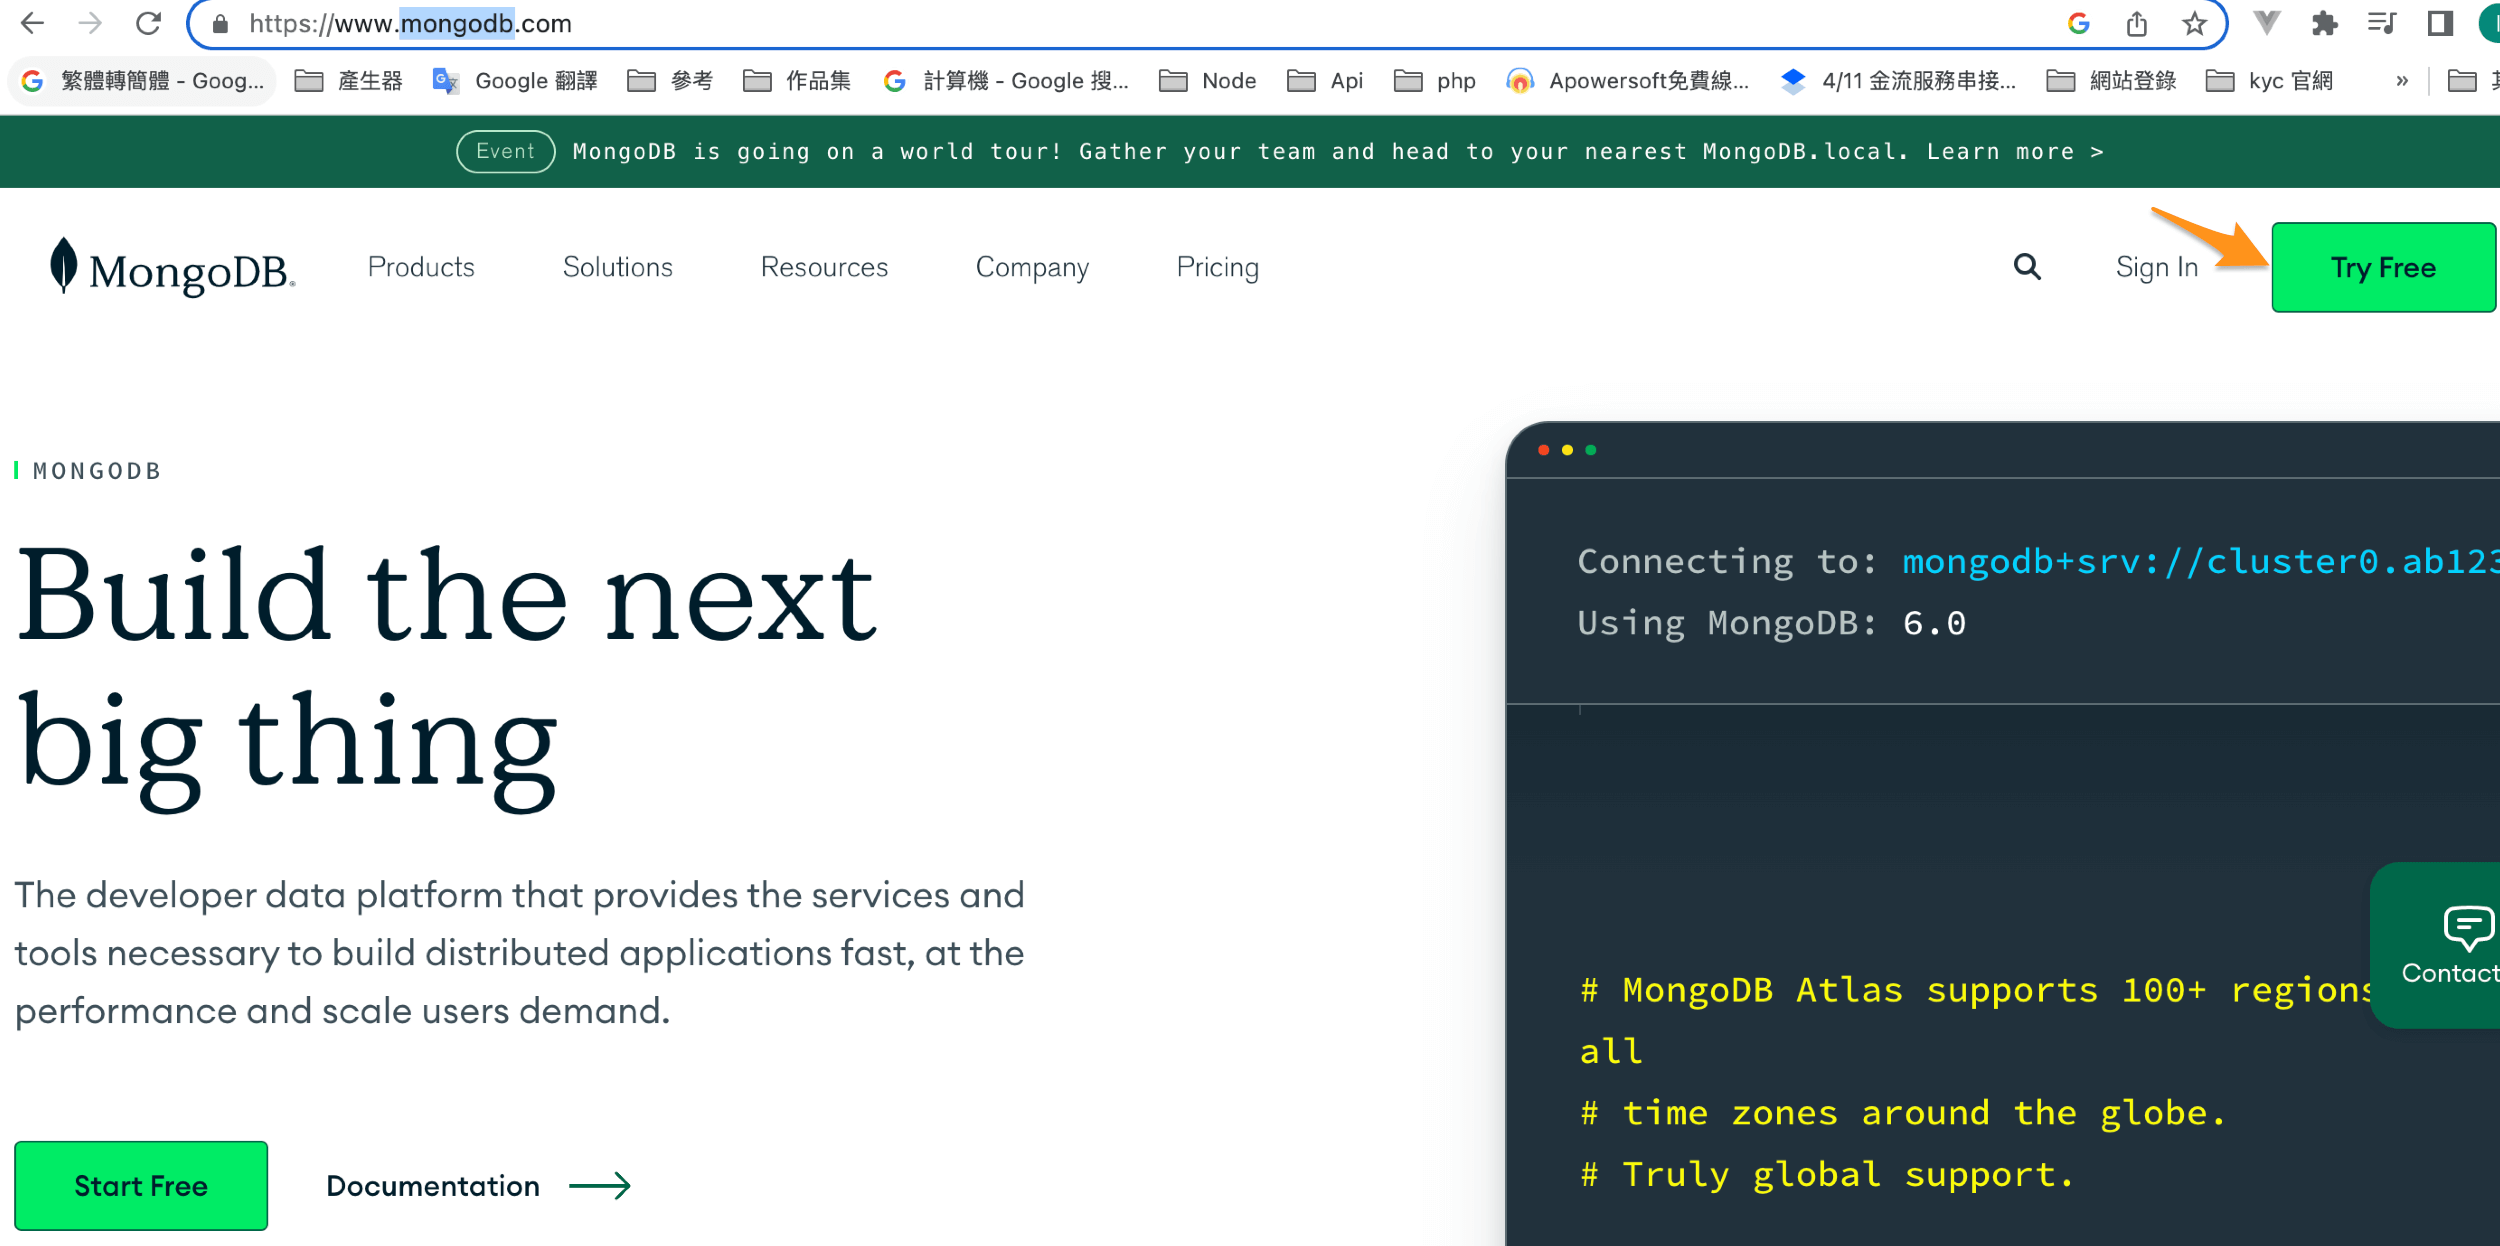Click the browser back arrow
The width and height of the screenshot is (2500, 1246).
pos(32,24)
